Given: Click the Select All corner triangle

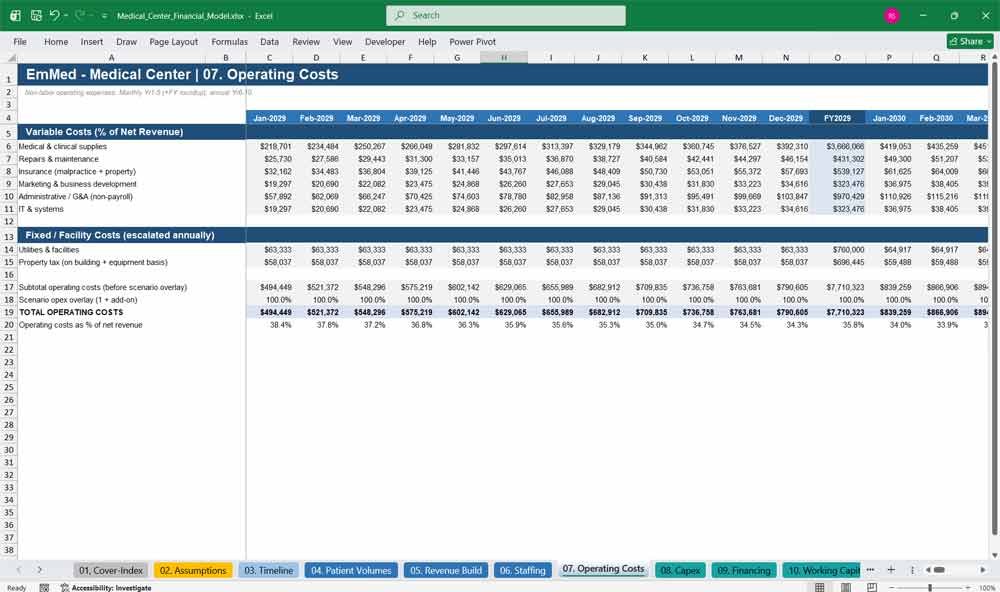Looking at the screenshot, I should pos(11,58).
